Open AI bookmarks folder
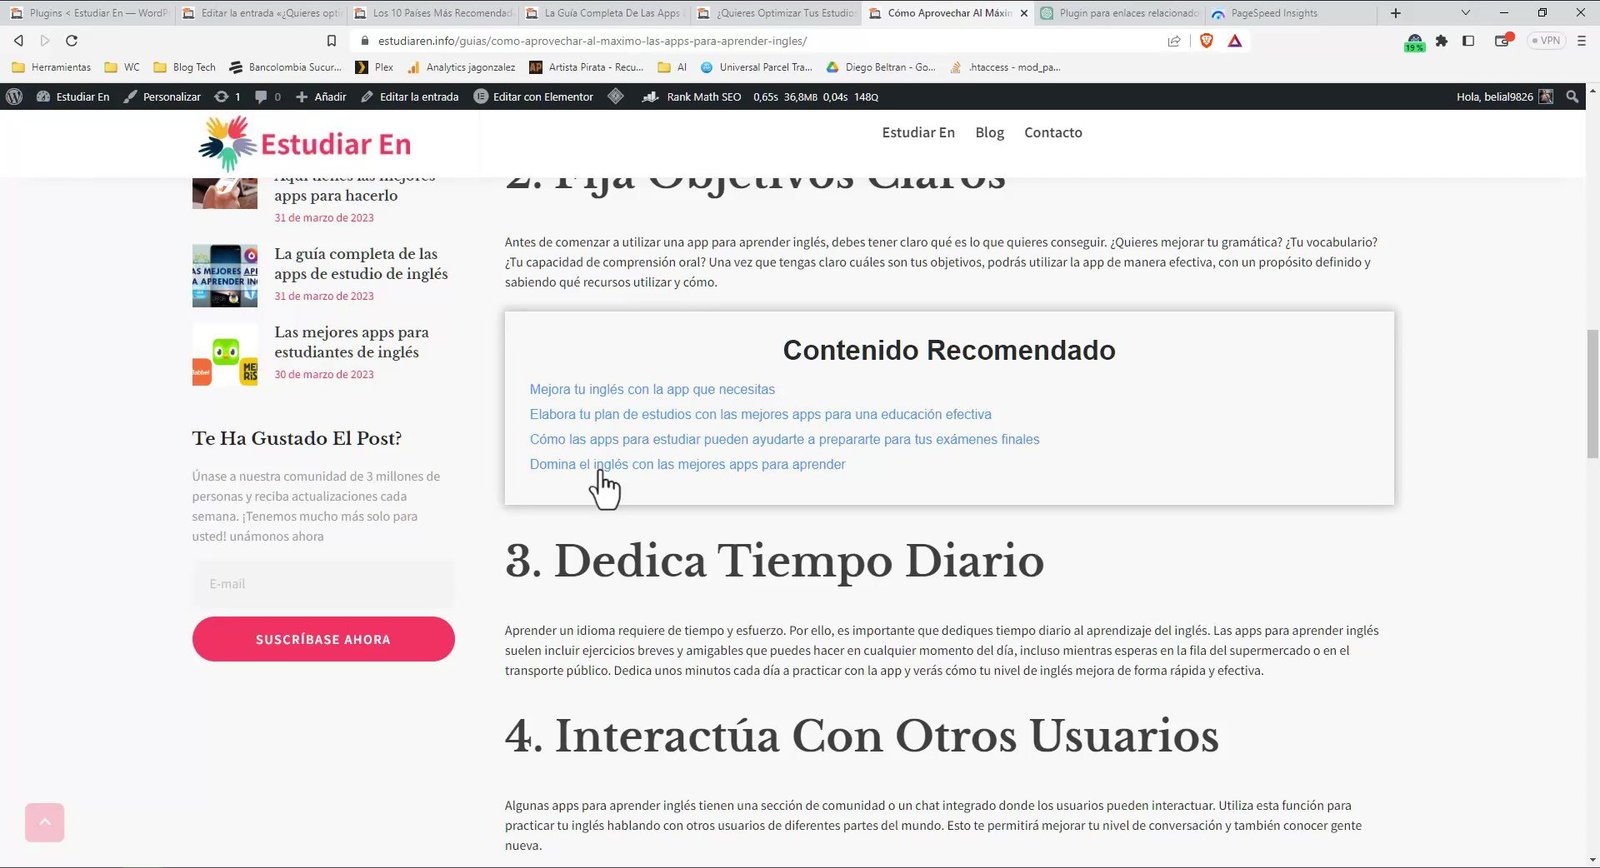Image resolution: width=1600 pixels, height=868 pixels. (x=672, y=68)
